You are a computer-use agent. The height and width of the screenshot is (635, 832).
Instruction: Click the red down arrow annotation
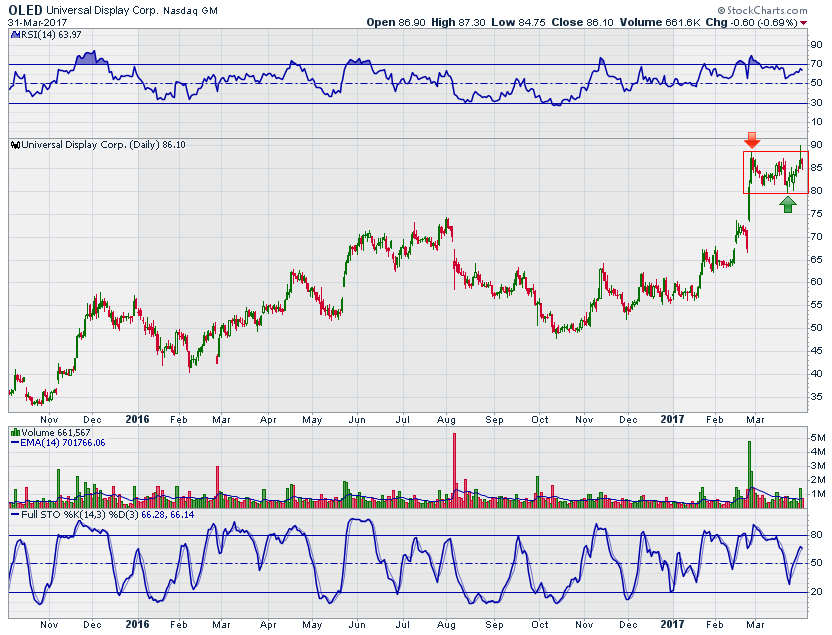[751, 140]
